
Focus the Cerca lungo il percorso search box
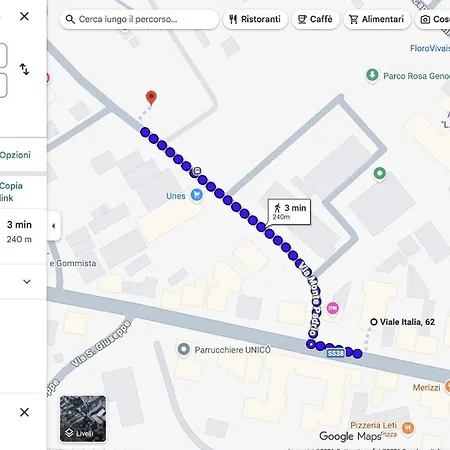(x=139, y=19)
